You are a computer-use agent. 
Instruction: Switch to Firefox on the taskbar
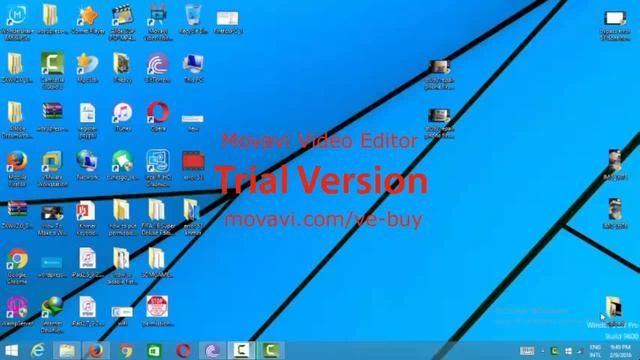[x=96, y=351]
